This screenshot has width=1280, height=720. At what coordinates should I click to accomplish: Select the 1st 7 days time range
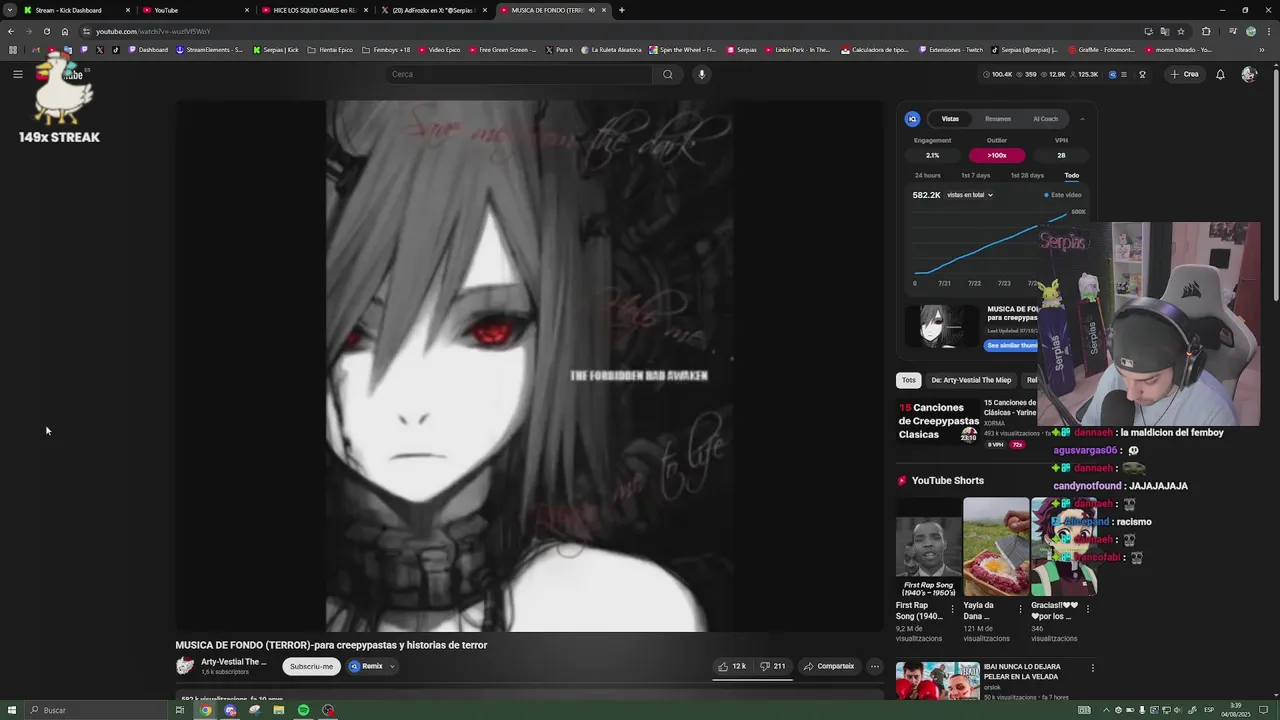point(975,175)
